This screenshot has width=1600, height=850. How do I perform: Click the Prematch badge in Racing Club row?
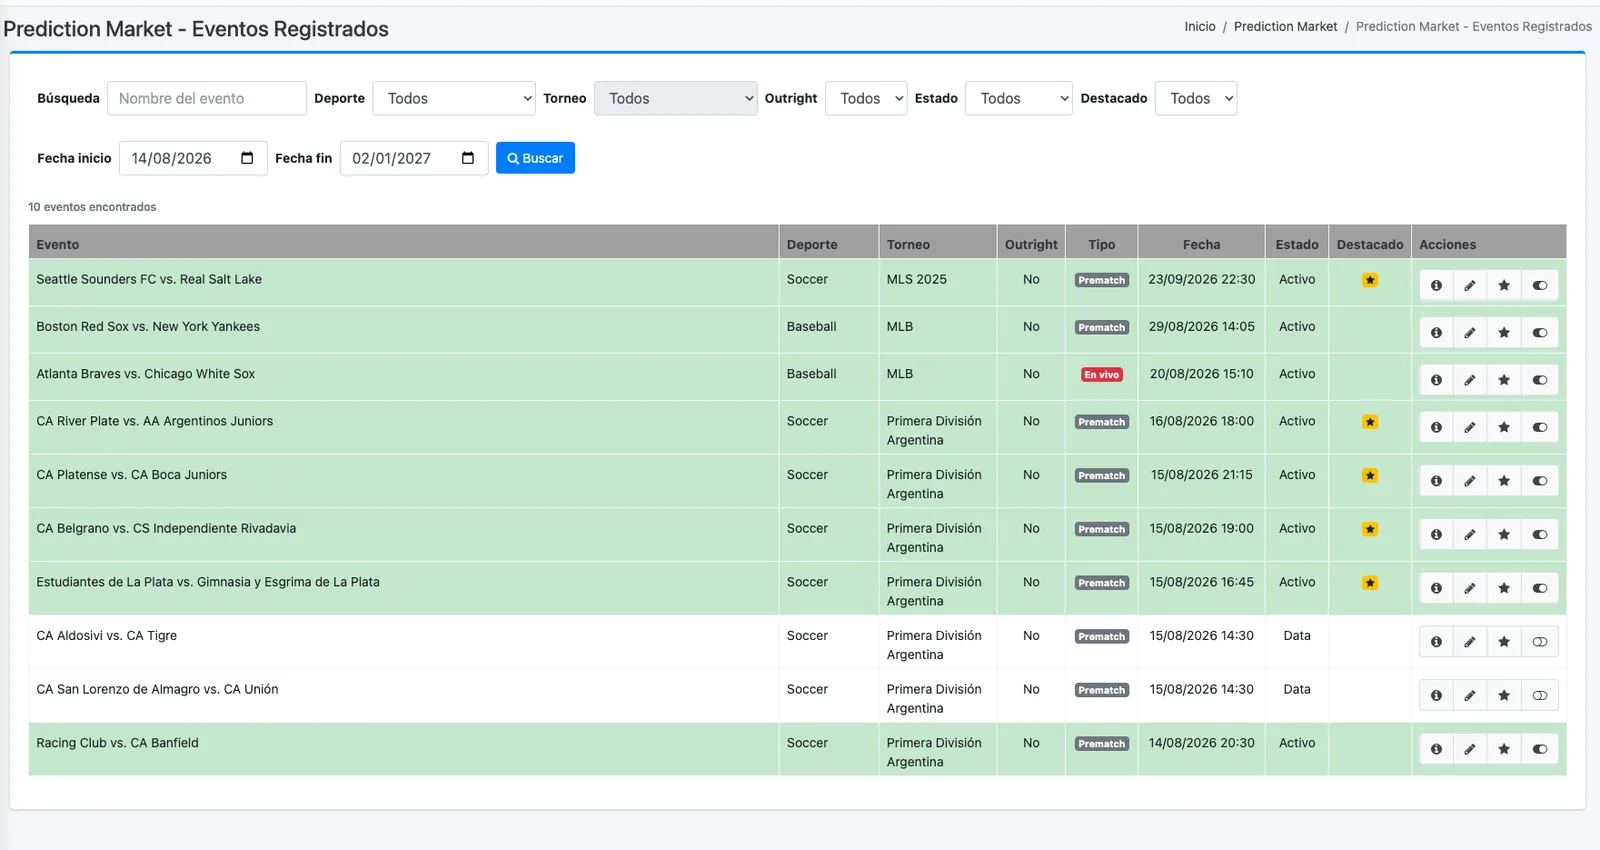point(1102,744)
